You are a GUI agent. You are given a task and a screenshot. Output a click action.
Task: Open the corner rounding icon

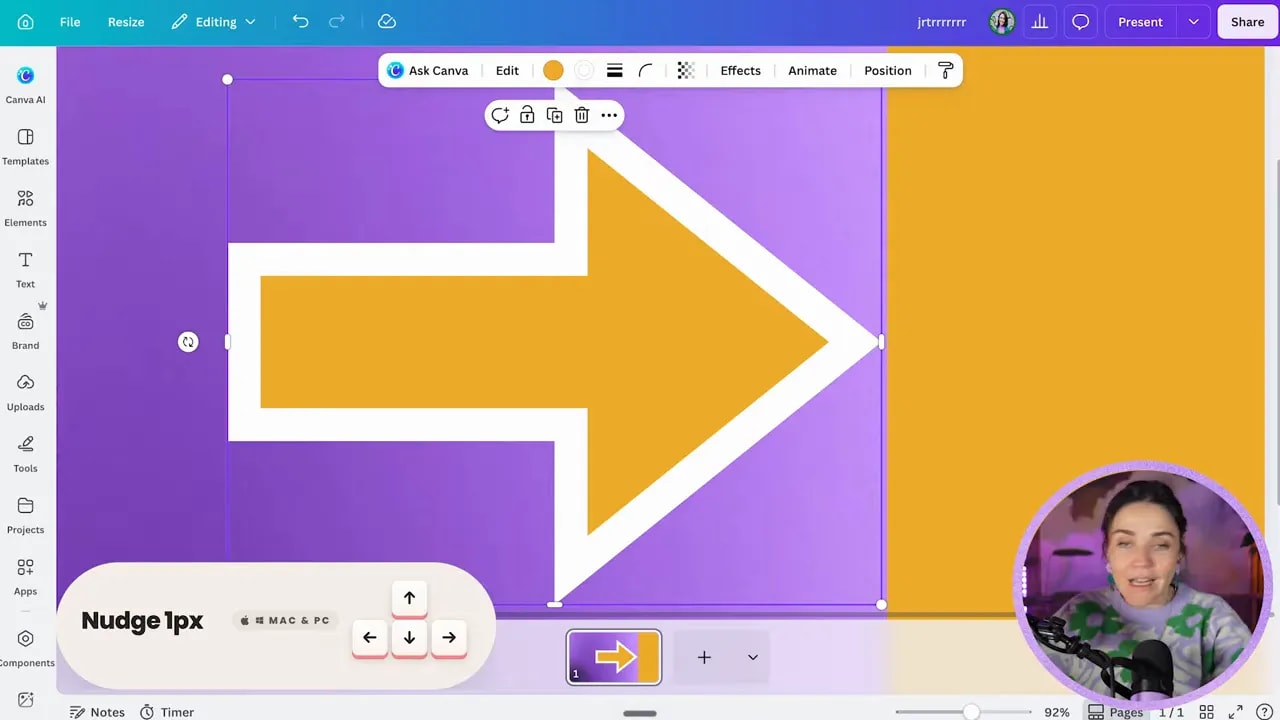coord(646,70)
